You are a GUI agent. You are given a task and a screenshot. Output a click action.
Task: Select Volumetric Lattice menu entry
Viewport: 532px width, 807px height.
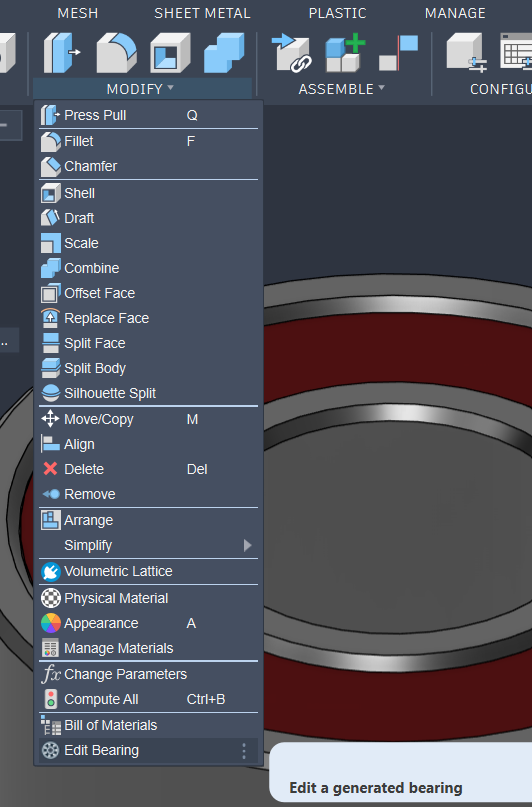[x=148, y=571]
